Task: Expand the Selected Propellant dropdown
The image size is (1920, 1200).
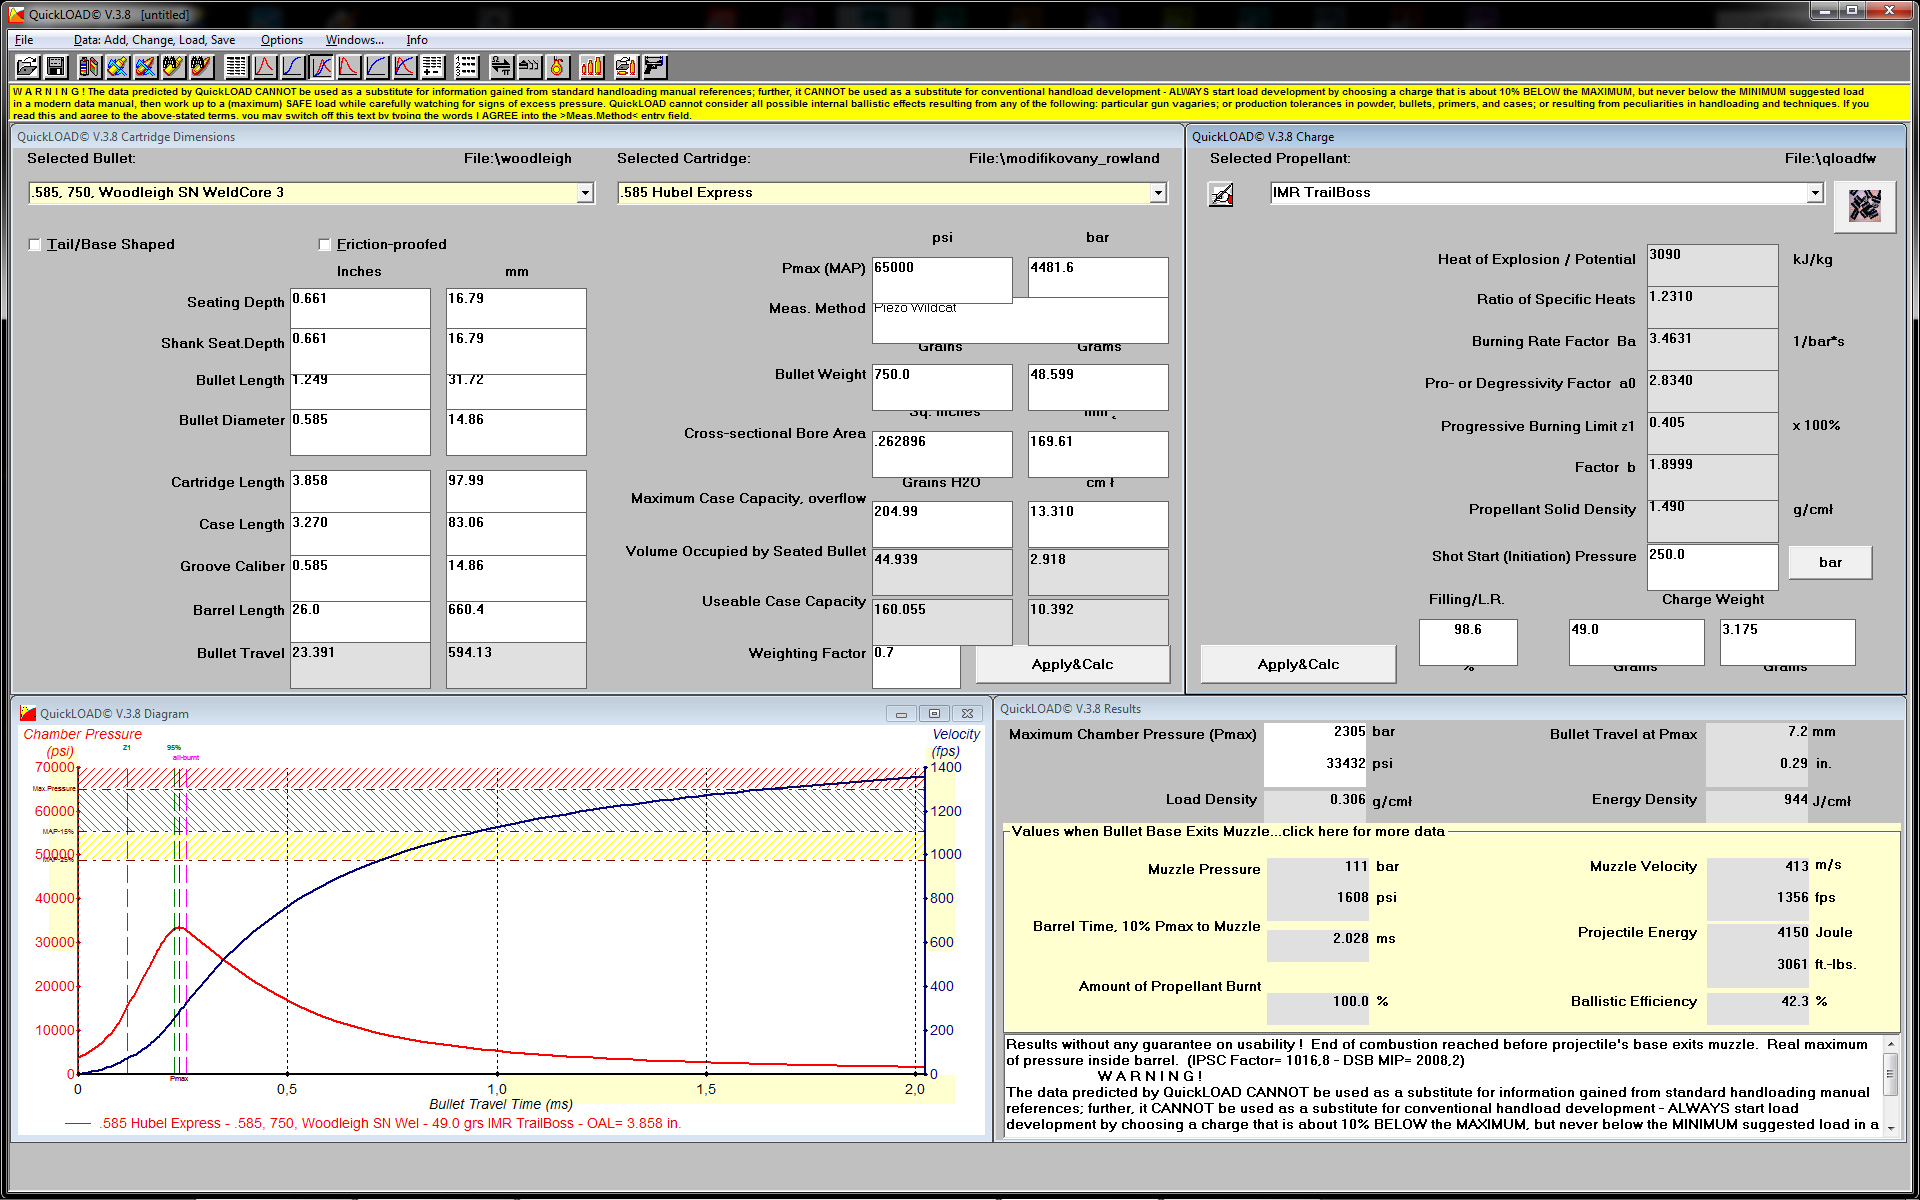Action: 1814,193
